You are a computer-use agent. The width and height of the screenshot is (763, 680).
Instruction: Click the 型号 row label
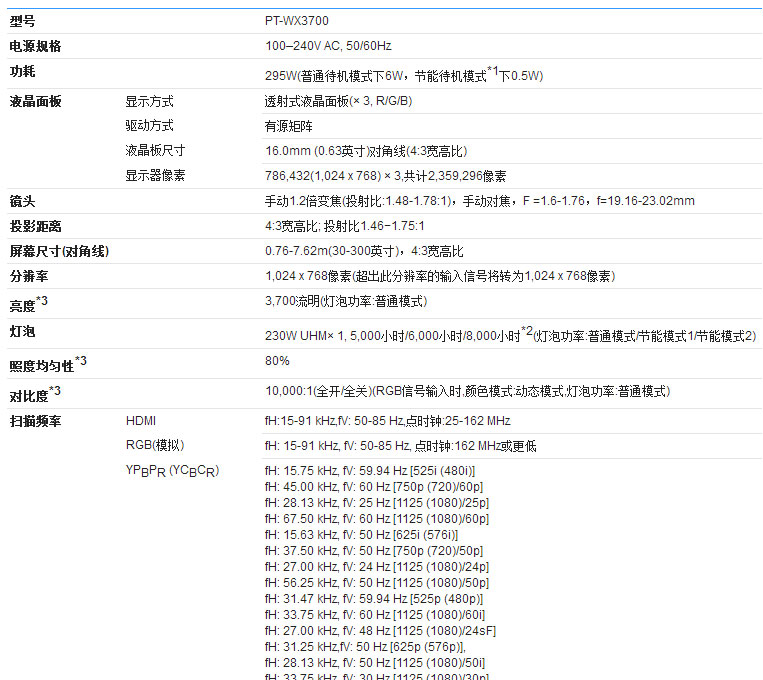coord(22,21)
